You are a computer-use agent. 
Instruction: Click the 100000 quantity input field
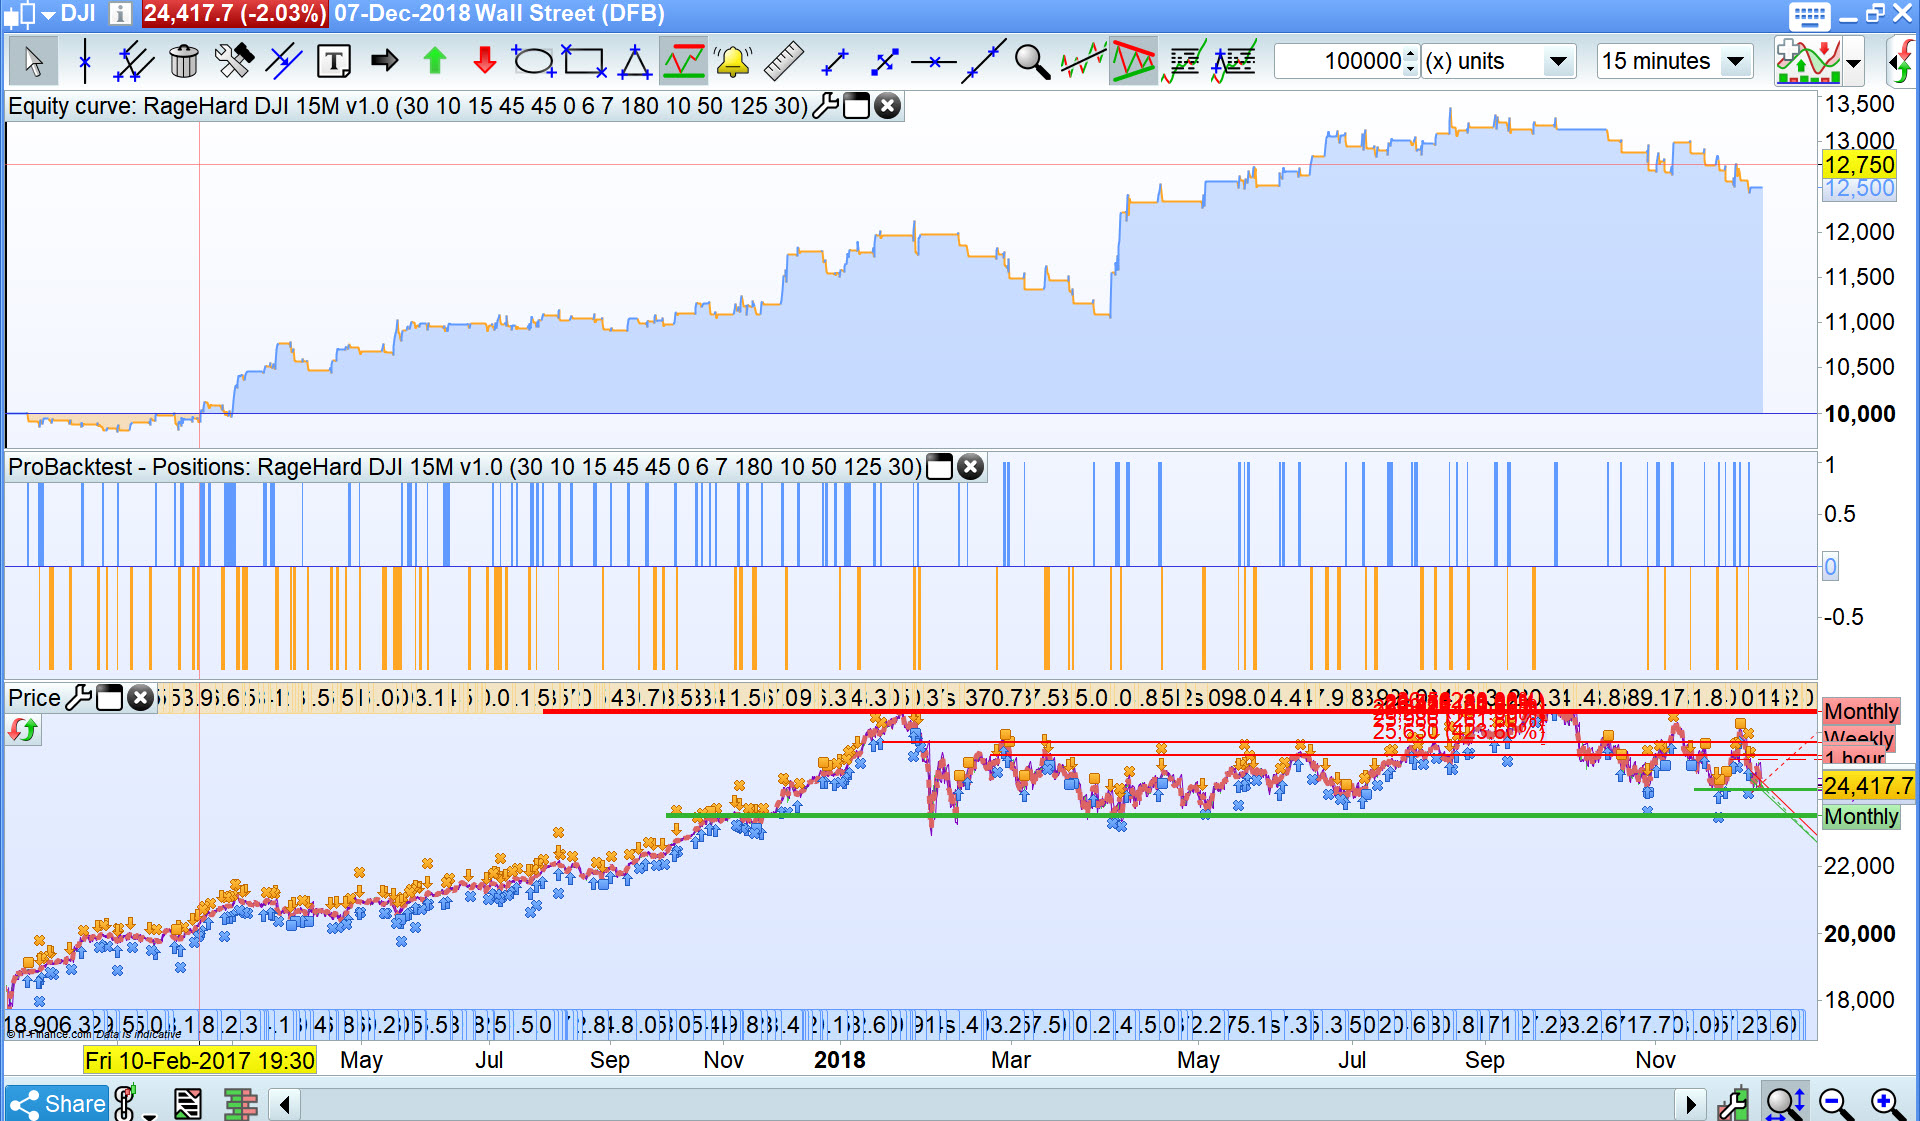(x=1340, y=62)
